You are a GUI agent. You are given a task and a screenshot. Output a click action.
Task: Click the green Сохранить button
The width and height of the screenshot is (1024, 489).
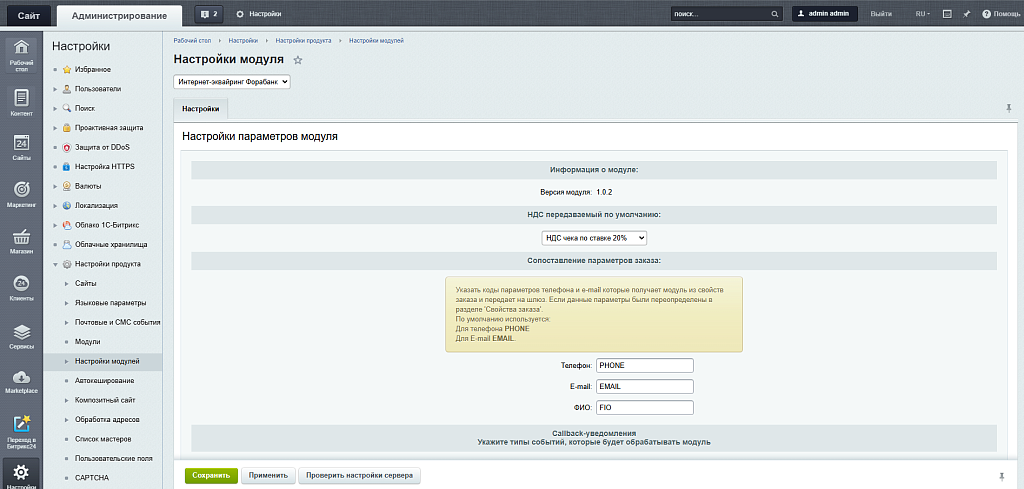click(211, 476)
